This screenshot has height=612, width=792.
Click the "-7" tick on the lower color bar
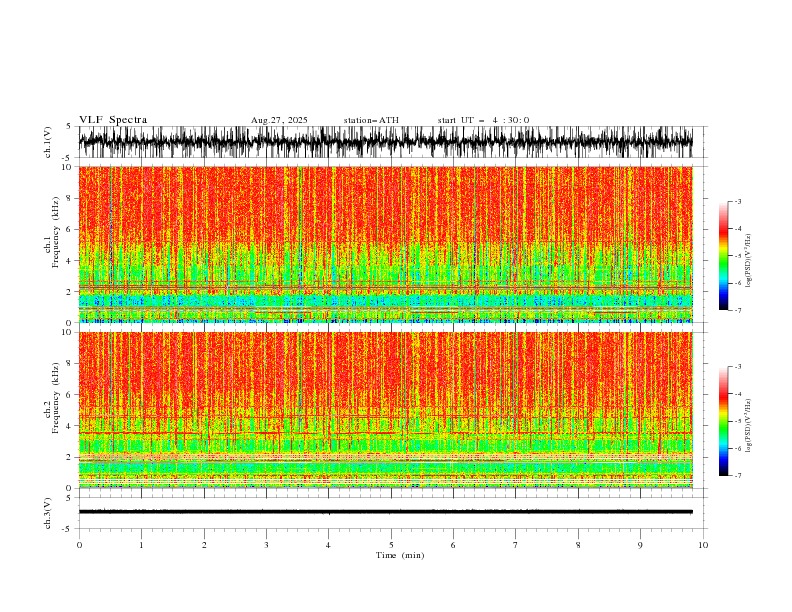click(x=738, y=475)
